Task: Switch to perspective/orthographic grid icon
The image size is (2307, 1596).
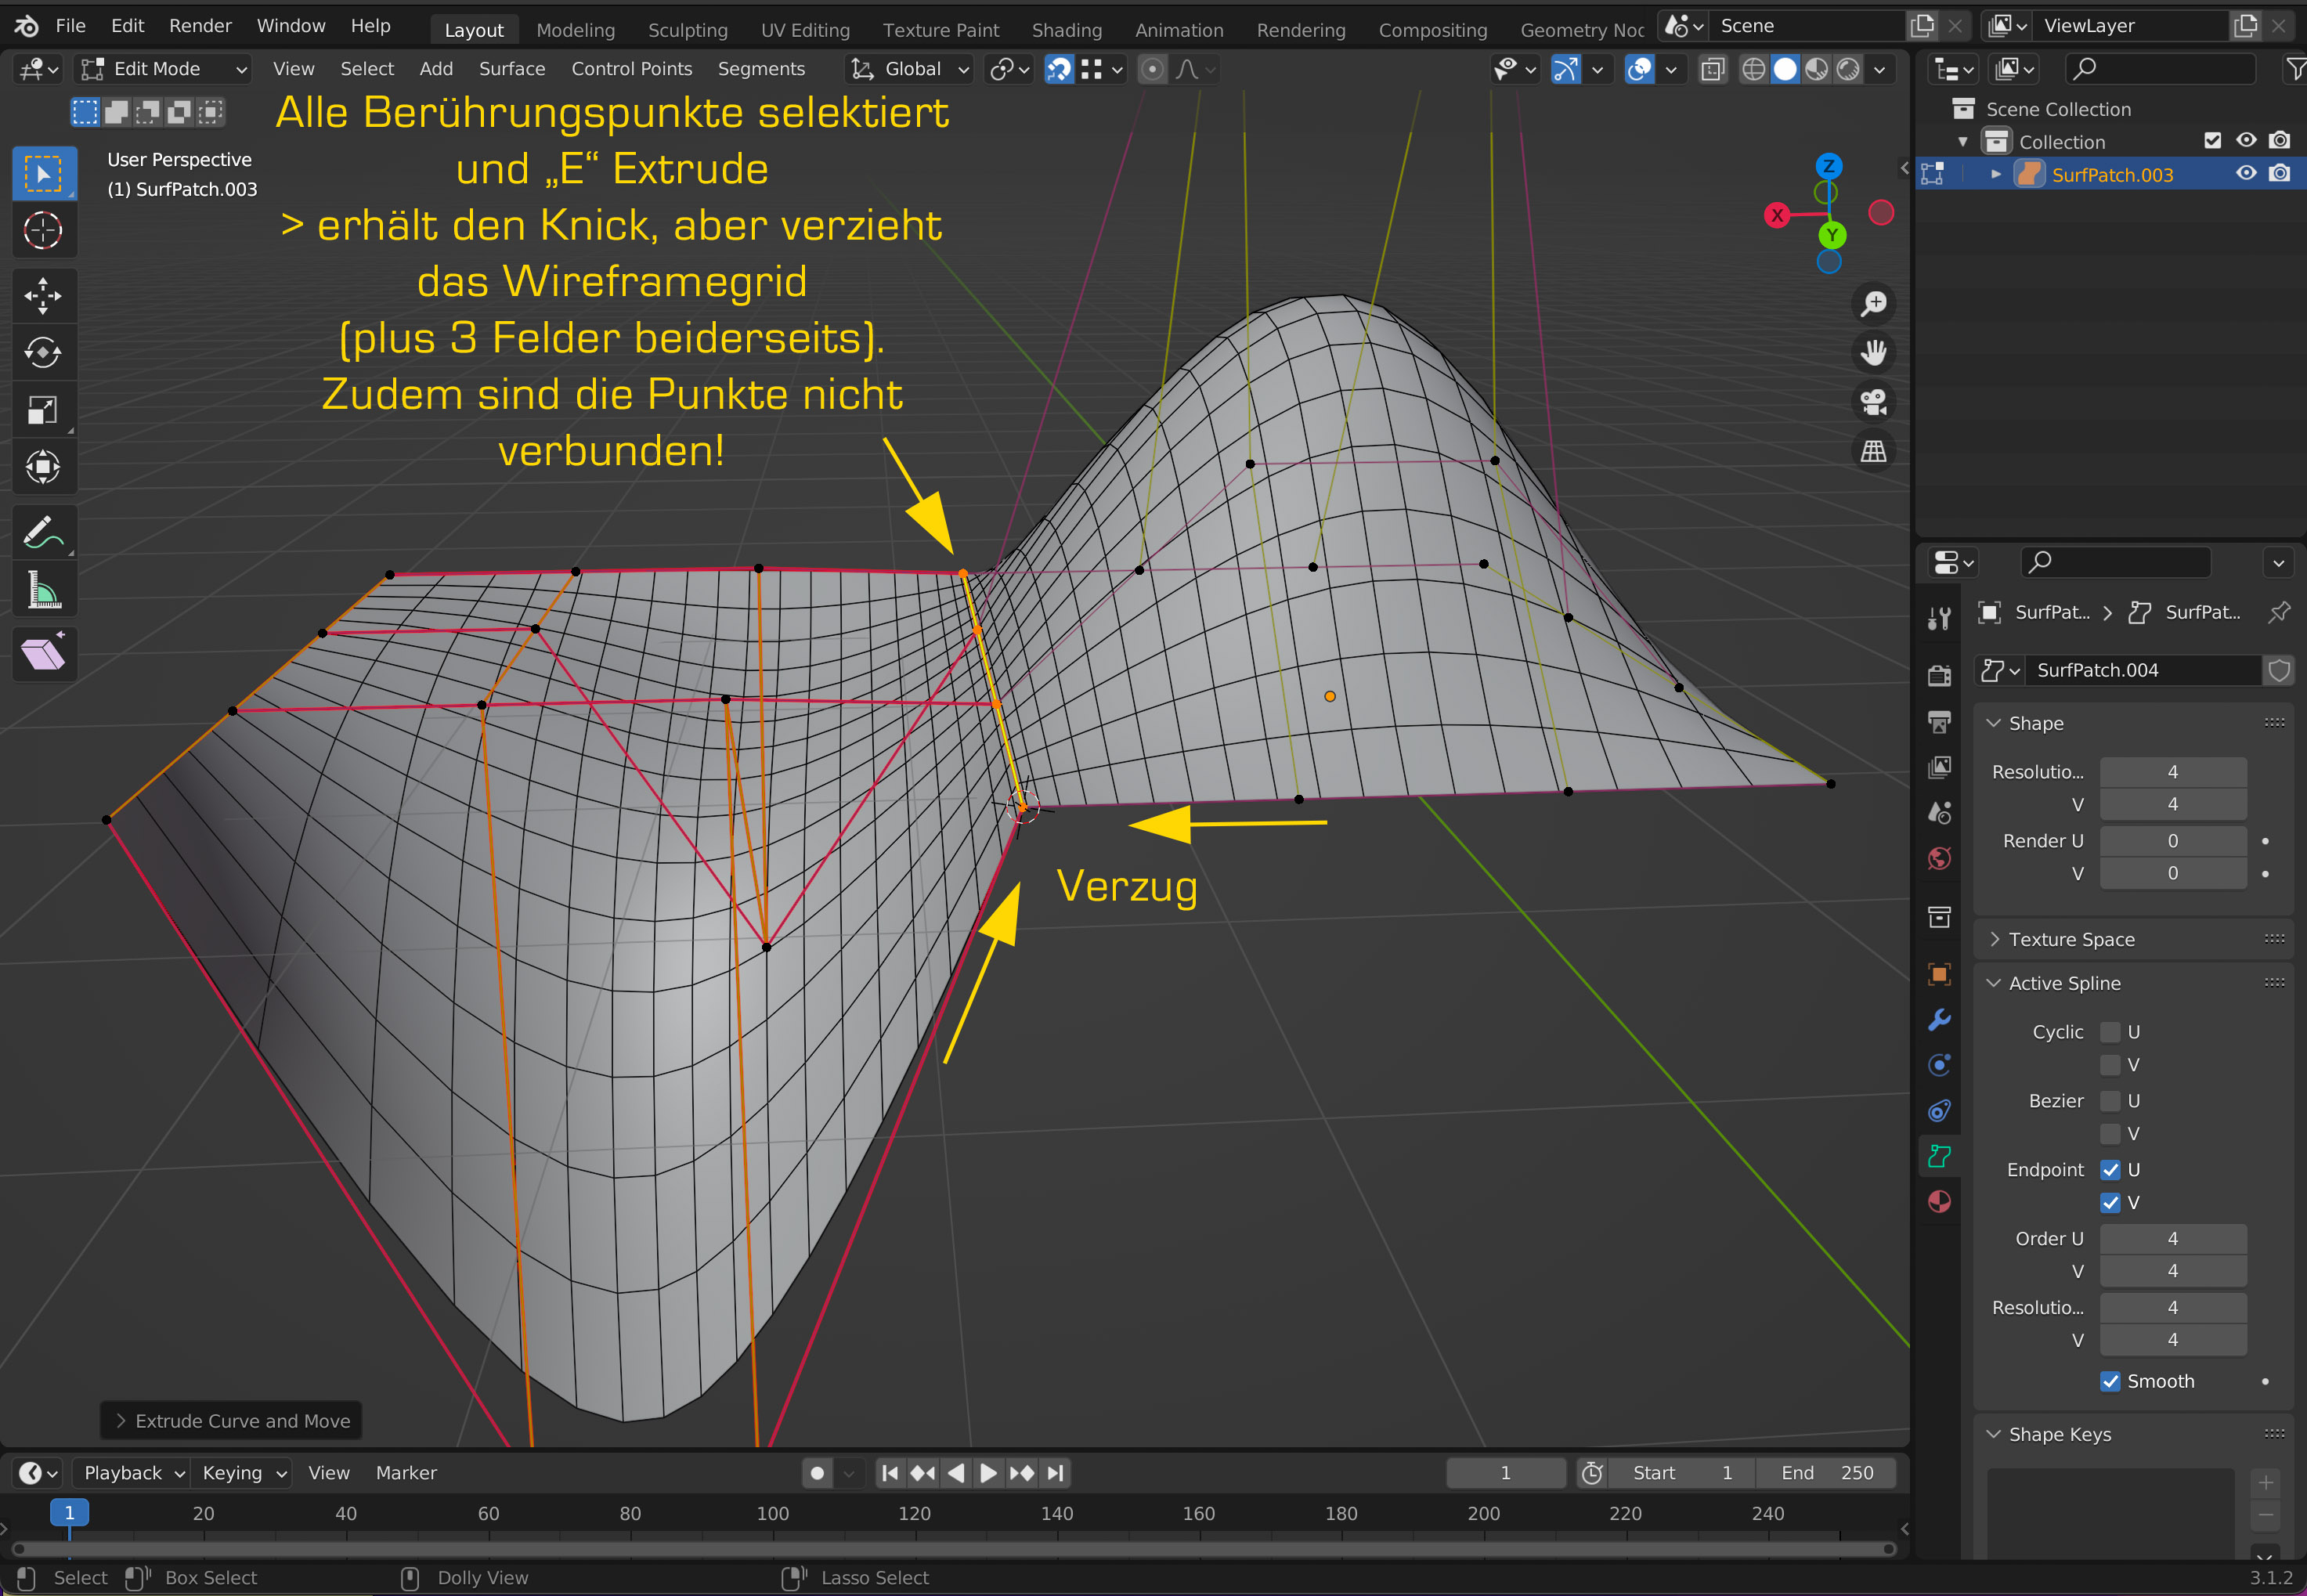Action: pos(1873,452)
